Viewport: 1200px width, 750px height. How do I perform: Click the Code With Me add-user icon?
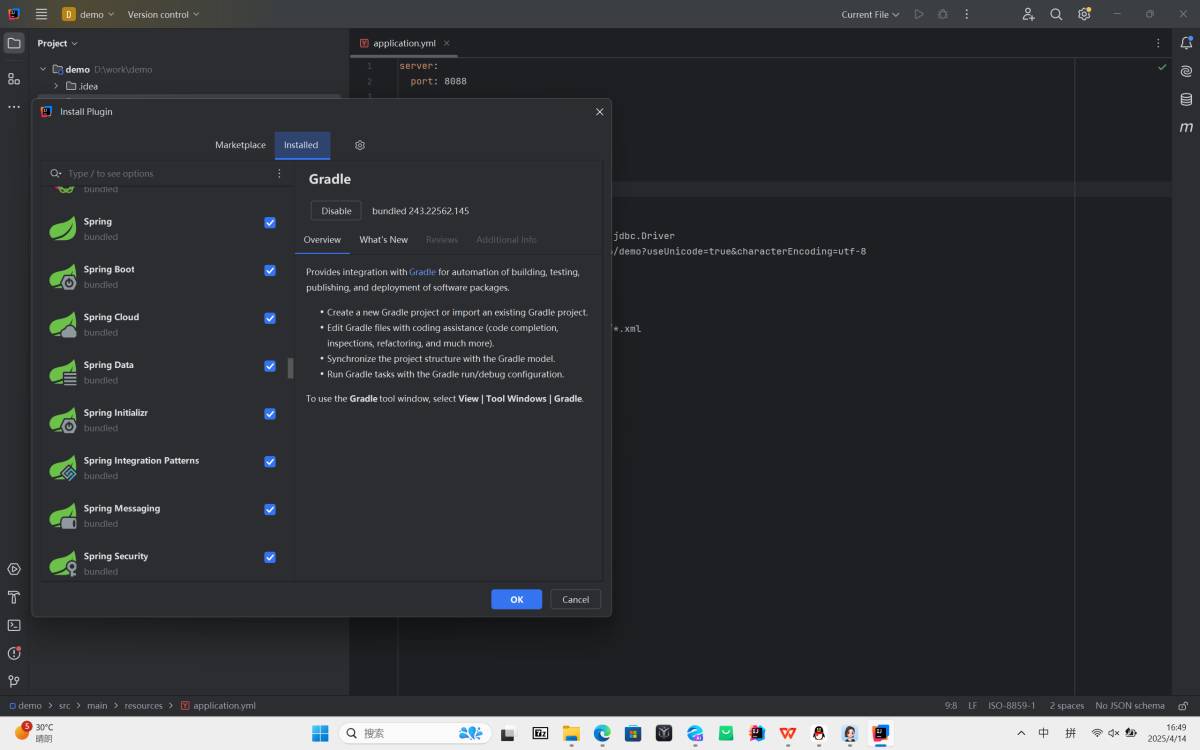coord(1028,14)
